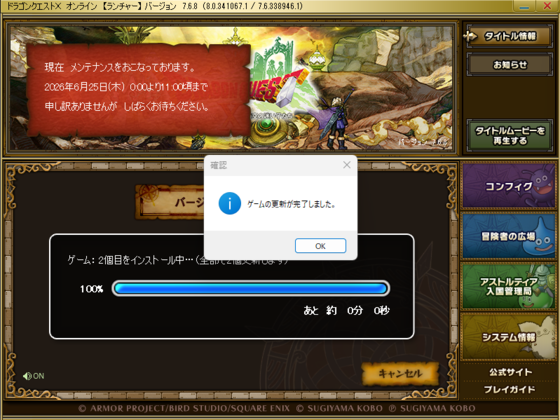Image resolution: width=560 pixels, height=420 pixels.
Task: Open the お知らせ notices button
Action: [x=510, y=65]
